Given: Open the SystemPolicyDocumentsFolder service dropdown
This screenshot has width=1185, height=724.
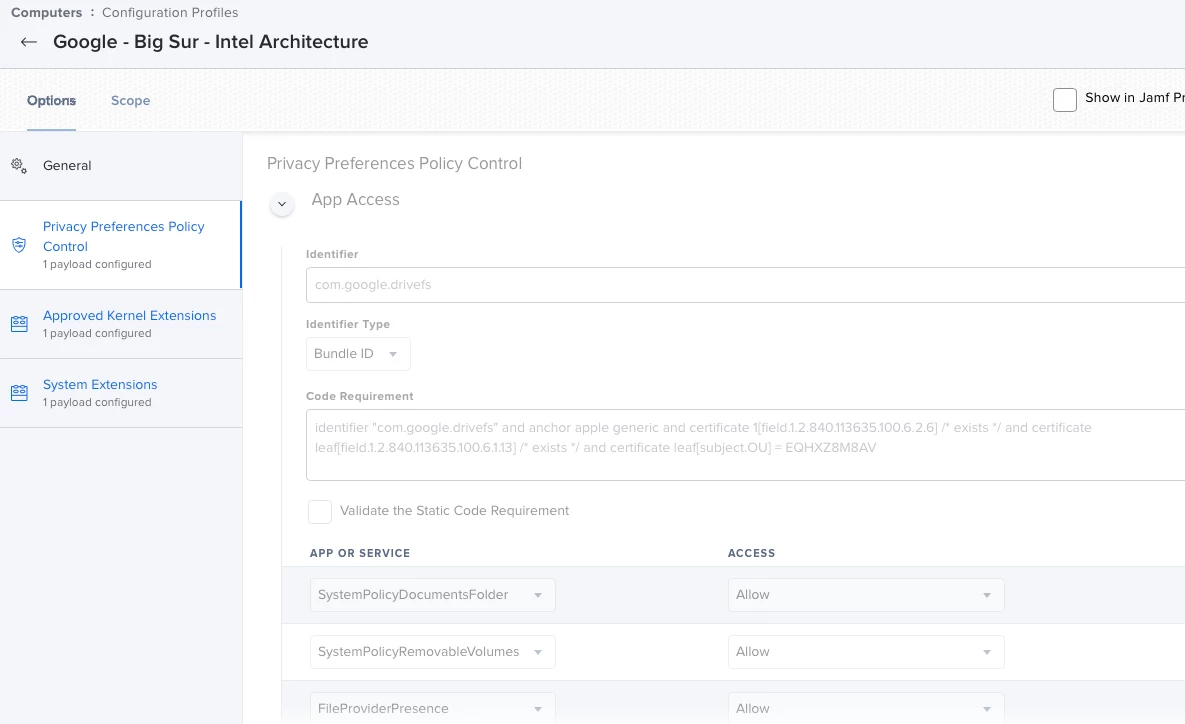Looking at the screenshot, I should point(432,595).
